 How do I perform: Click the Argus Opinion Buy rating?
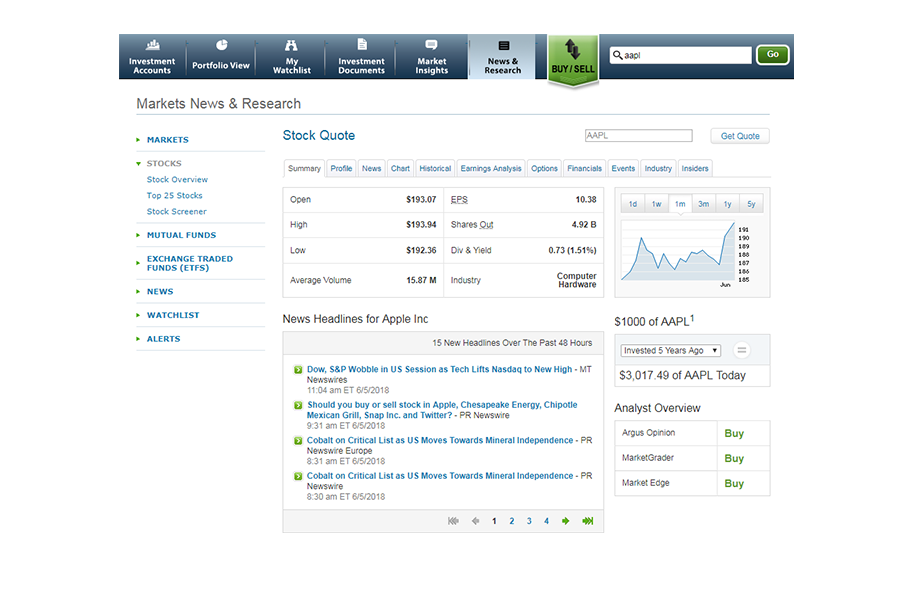(734, 433)
